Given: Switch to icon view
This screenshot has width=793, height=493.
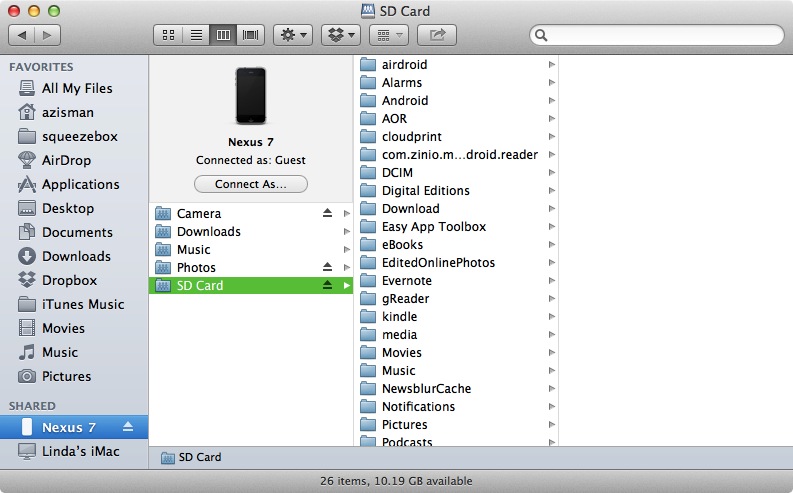Looking at the screenshot, I should (x=168, y=35).
